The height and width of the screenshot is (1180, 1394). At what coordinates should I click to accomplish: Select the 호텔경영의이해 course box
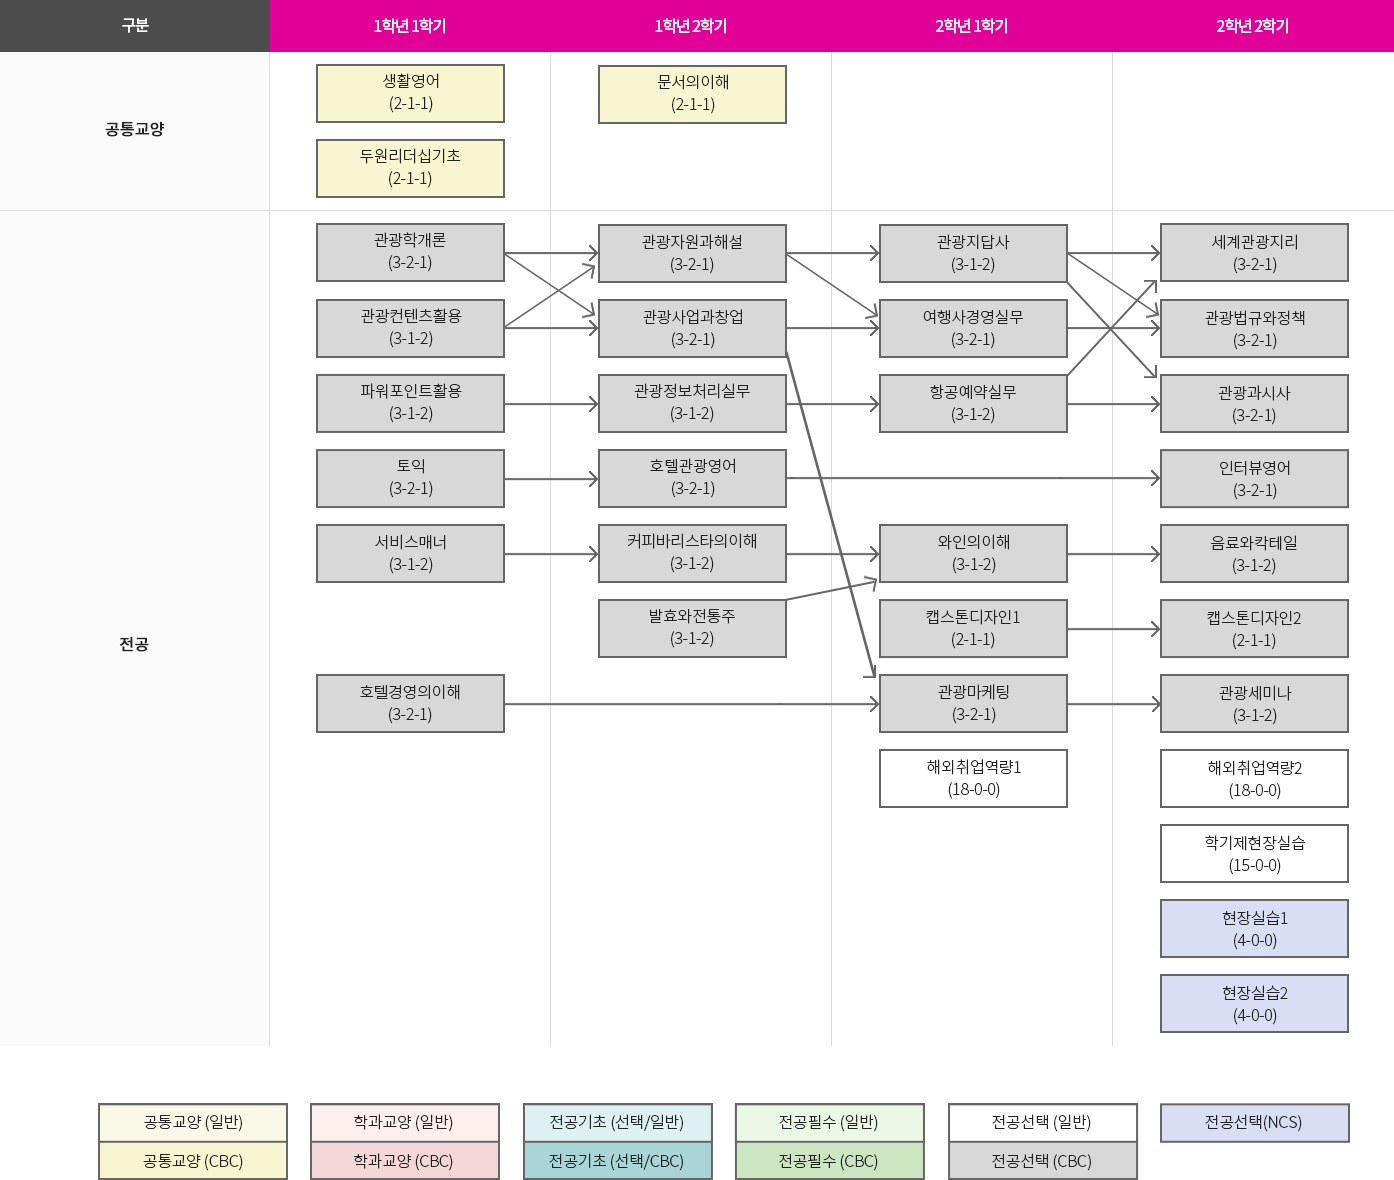click(x=410, y=703)
